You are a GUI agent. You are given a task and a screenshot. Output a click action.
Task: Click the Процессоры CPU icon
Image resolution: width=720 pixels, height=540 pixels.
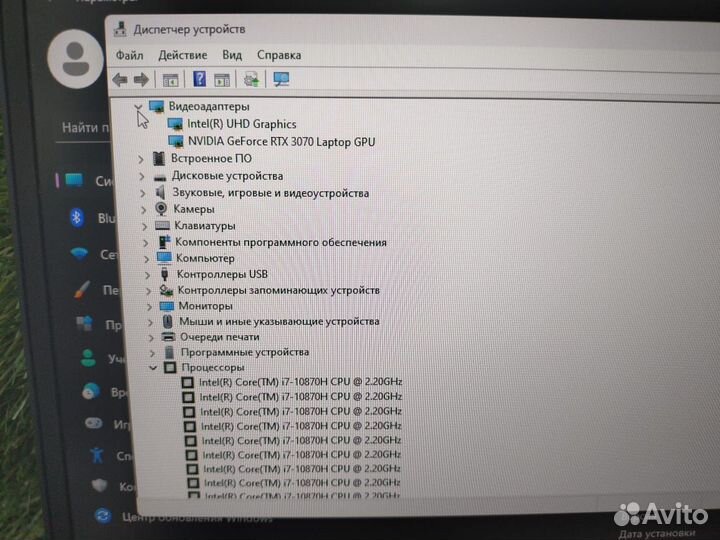(170, 367)
